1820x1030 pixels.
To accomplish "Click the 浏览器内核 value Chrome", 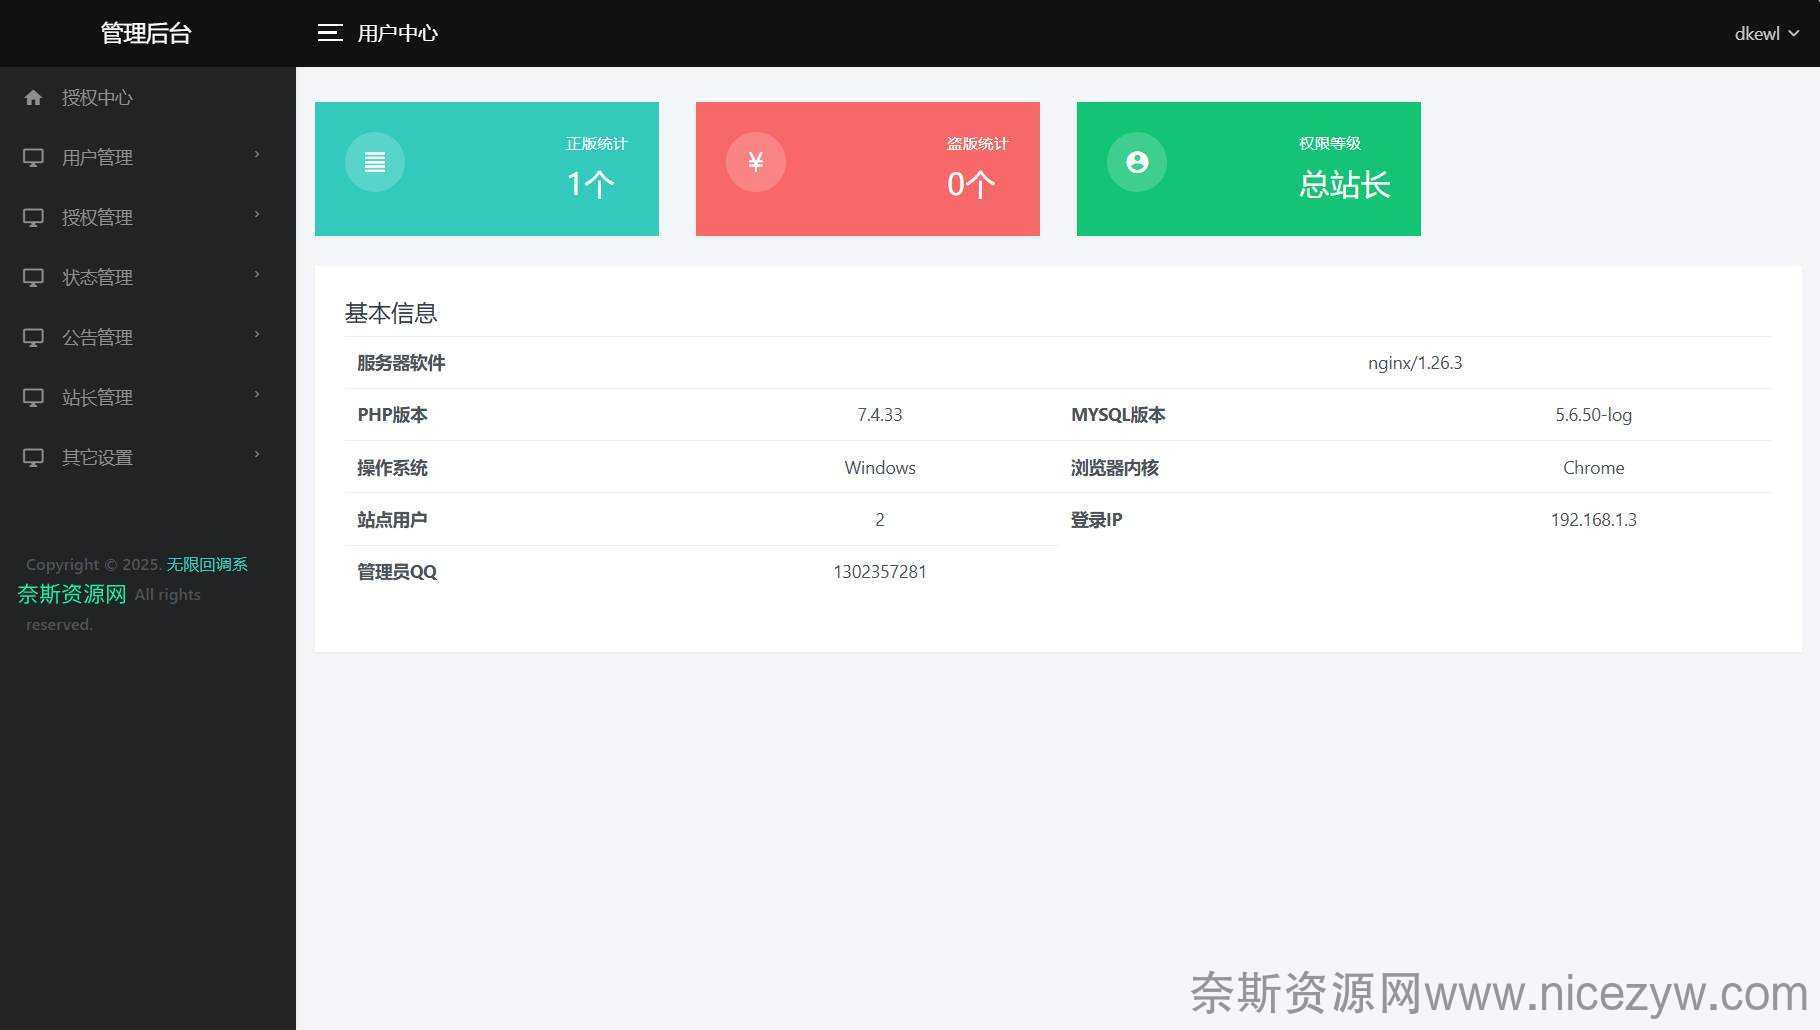I will [x=1593, y=468].
